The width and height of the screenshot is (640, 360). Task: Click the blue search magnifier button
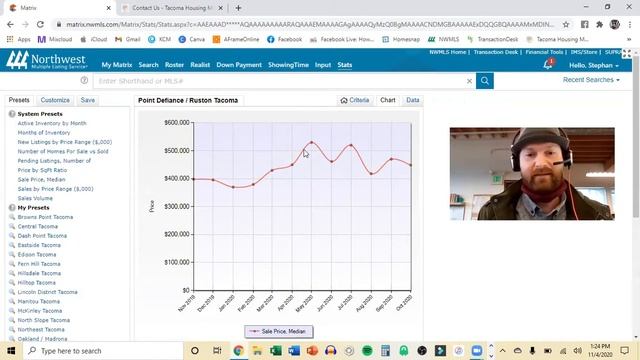[484, 81]
